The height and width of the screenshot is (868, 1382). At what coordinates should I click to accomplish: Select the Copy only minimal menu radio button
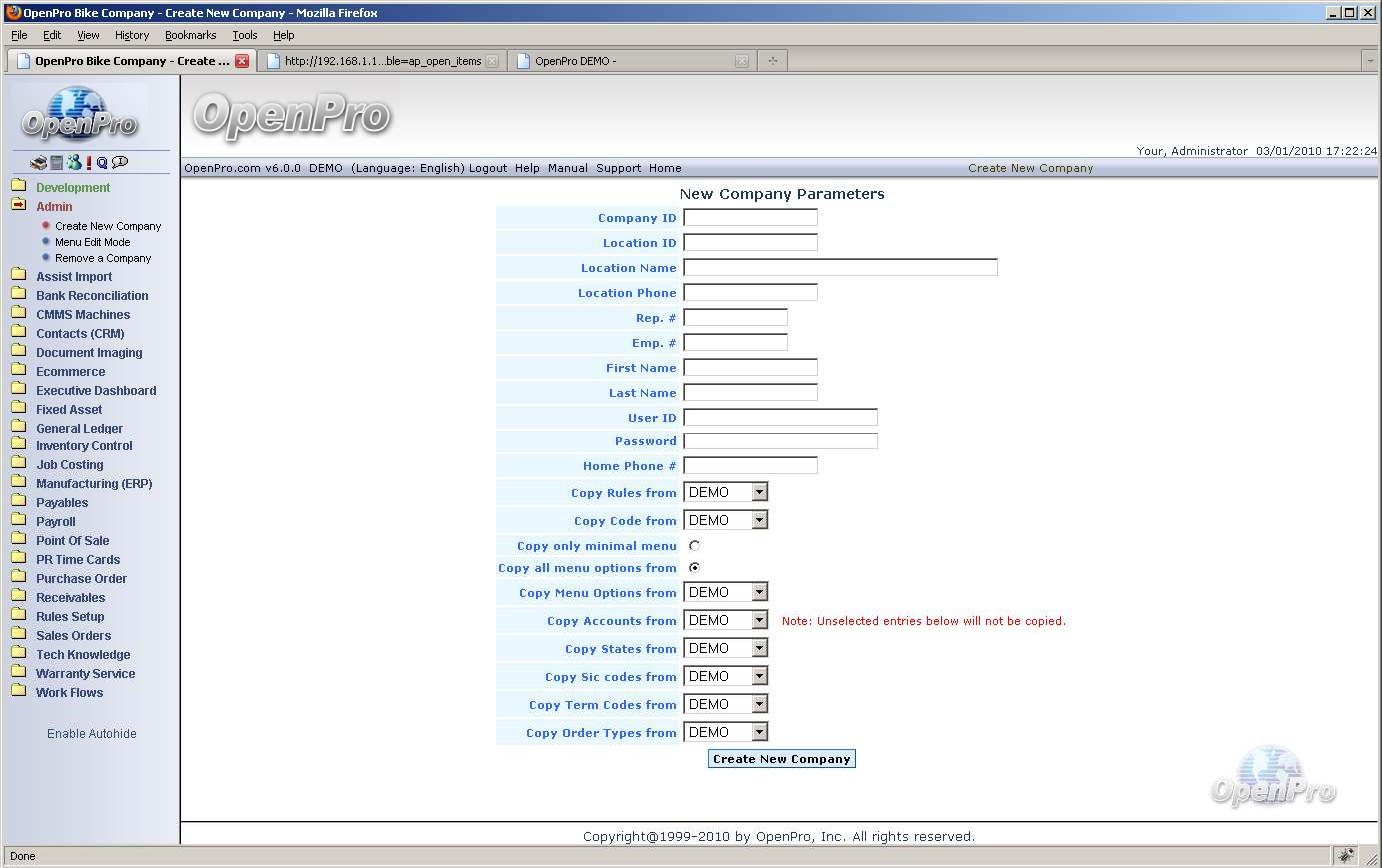[694, 546]
